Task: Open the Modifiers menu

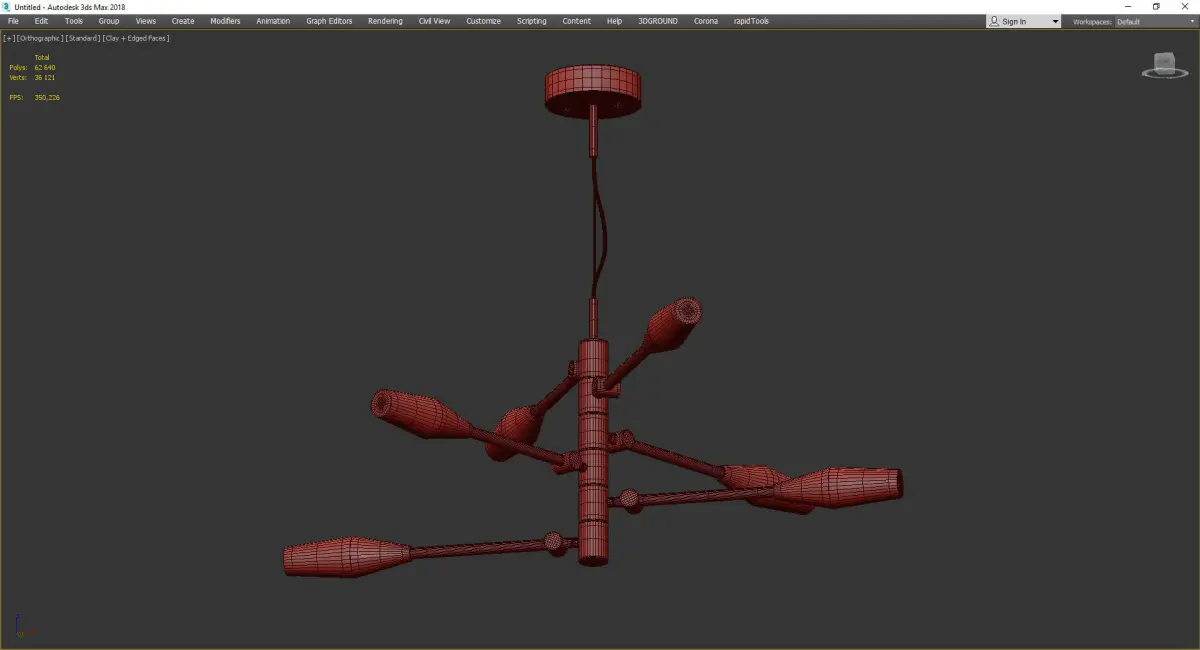Action: coord(225,21)
